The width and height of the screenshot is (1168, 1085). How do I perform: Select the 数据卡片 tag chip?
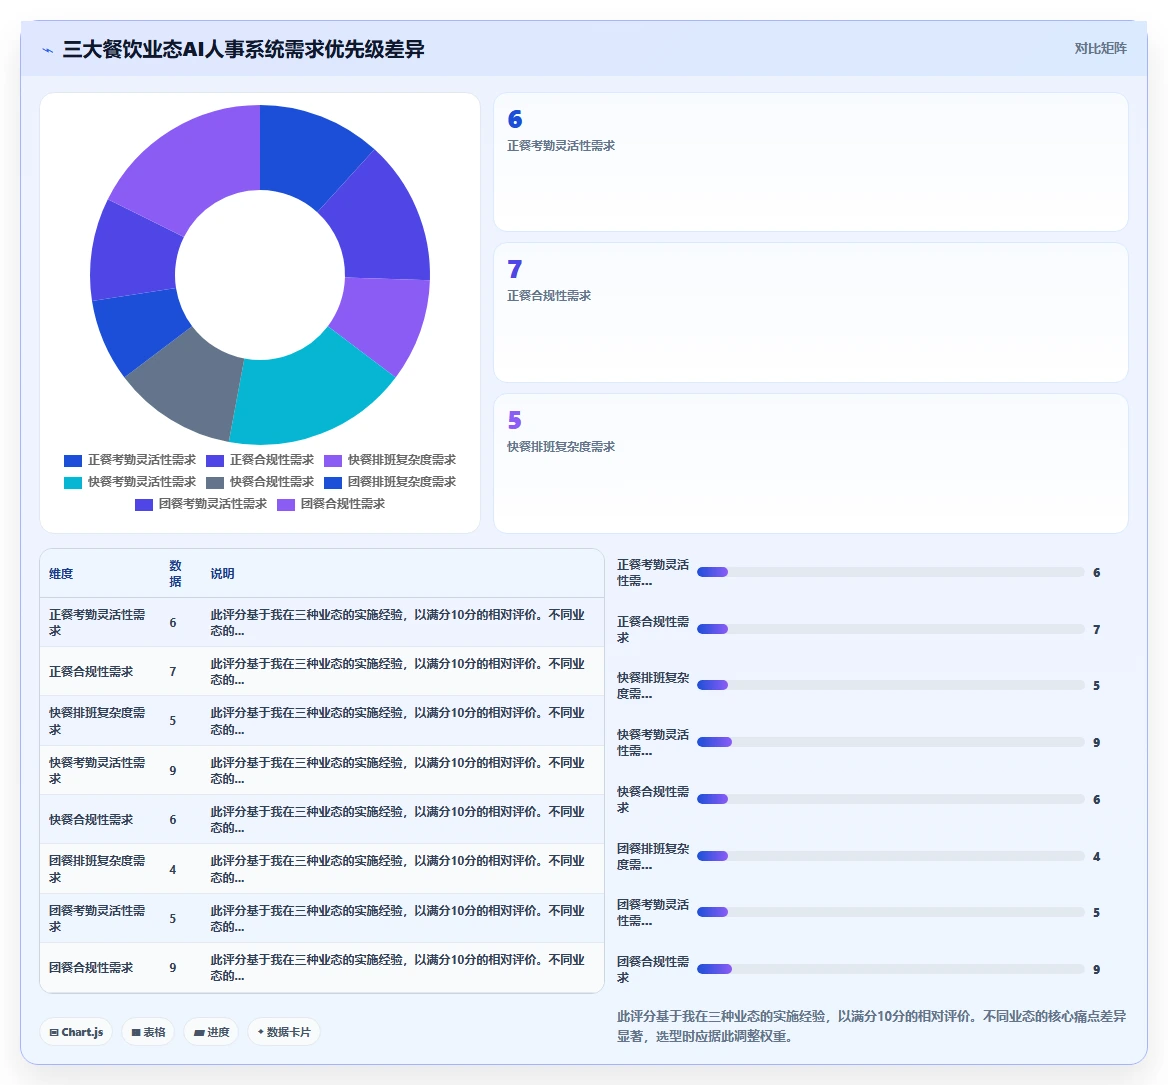[284, 1032]
